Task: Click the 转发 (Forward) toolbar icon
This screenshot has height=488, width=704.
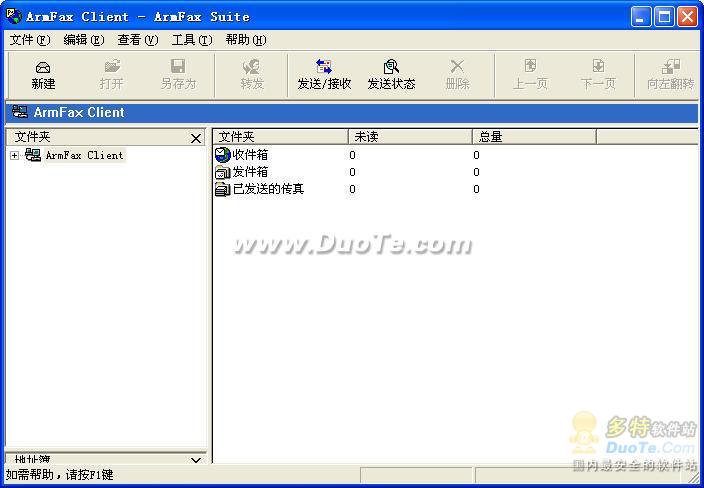Action: pos(251,67)
